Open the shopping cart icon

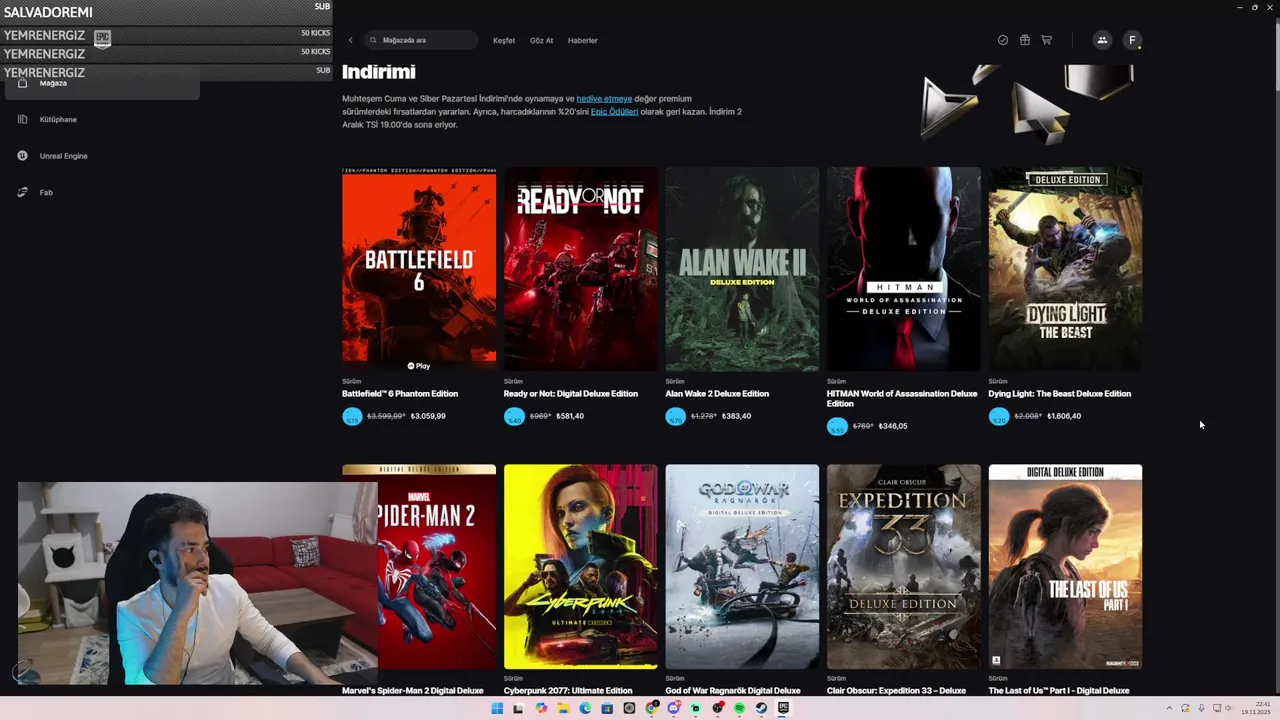[1047, 40]
